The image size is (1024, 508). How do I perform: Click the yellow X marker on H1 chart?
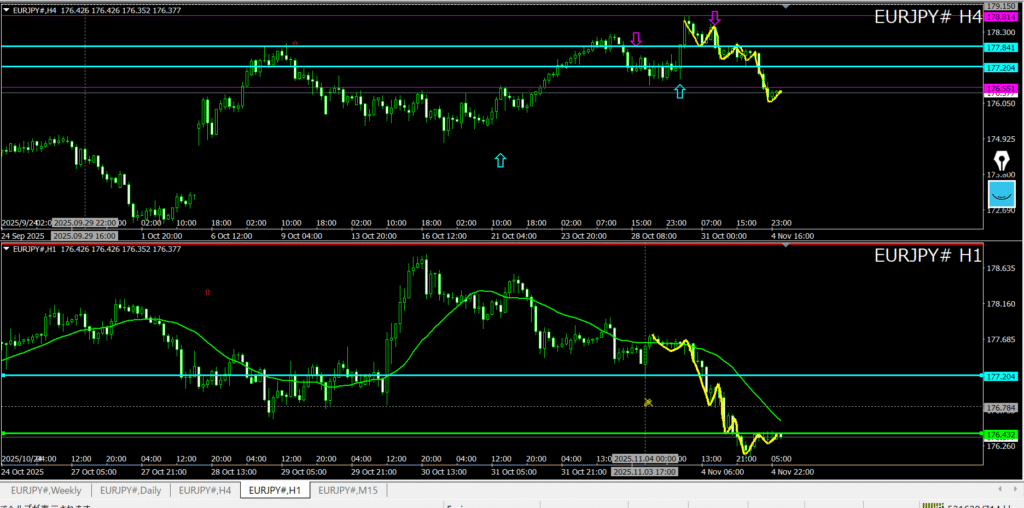tap(648, 402)
